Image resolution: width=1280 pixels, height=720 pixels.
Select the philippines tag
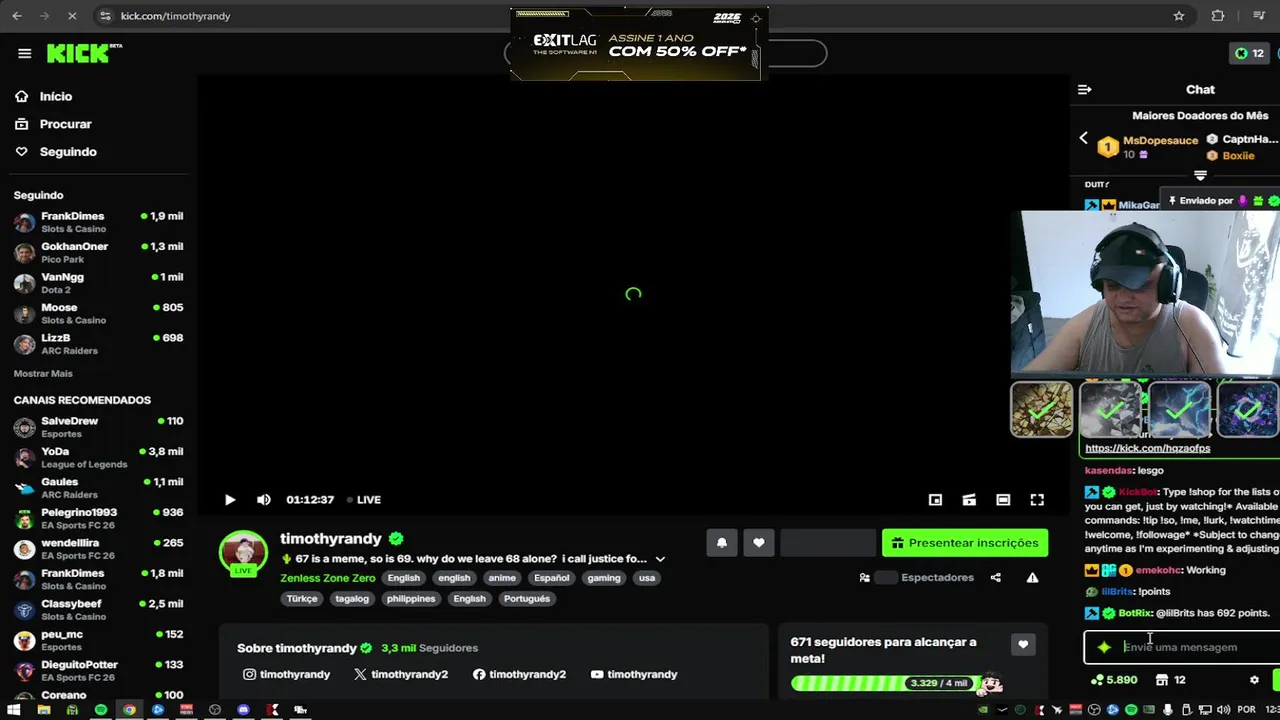pos(411,599)
